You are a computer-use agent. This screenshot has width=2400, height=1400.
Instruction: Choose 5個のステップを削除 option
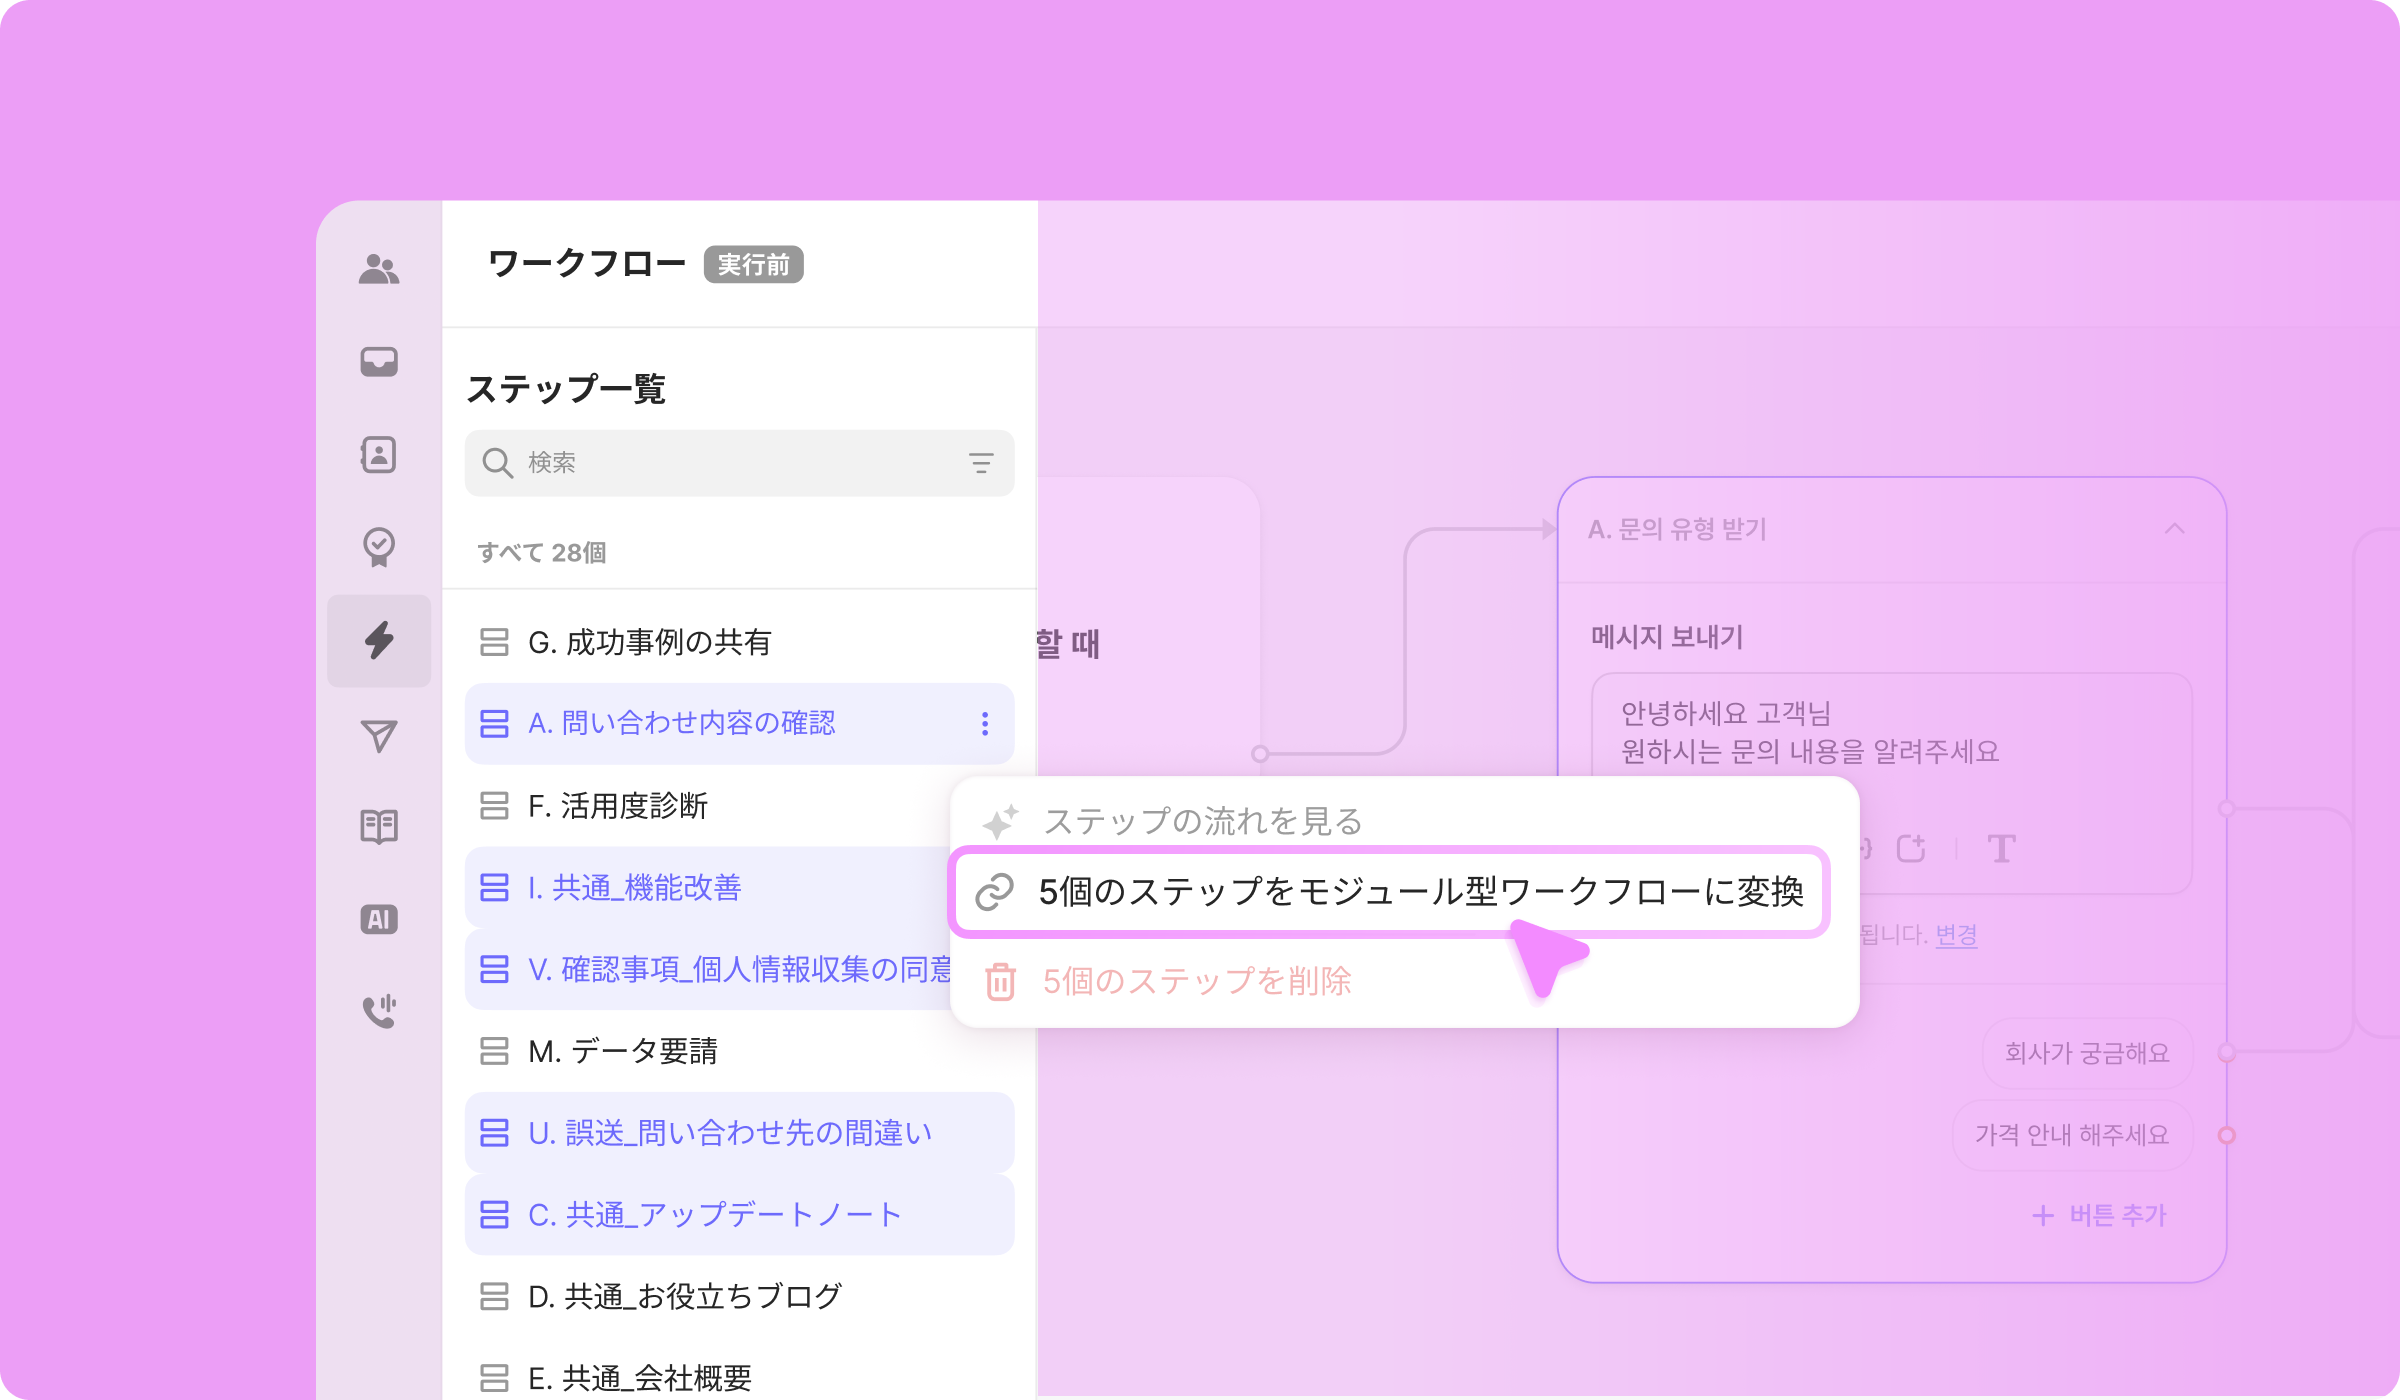click(x=1196, y=981)
